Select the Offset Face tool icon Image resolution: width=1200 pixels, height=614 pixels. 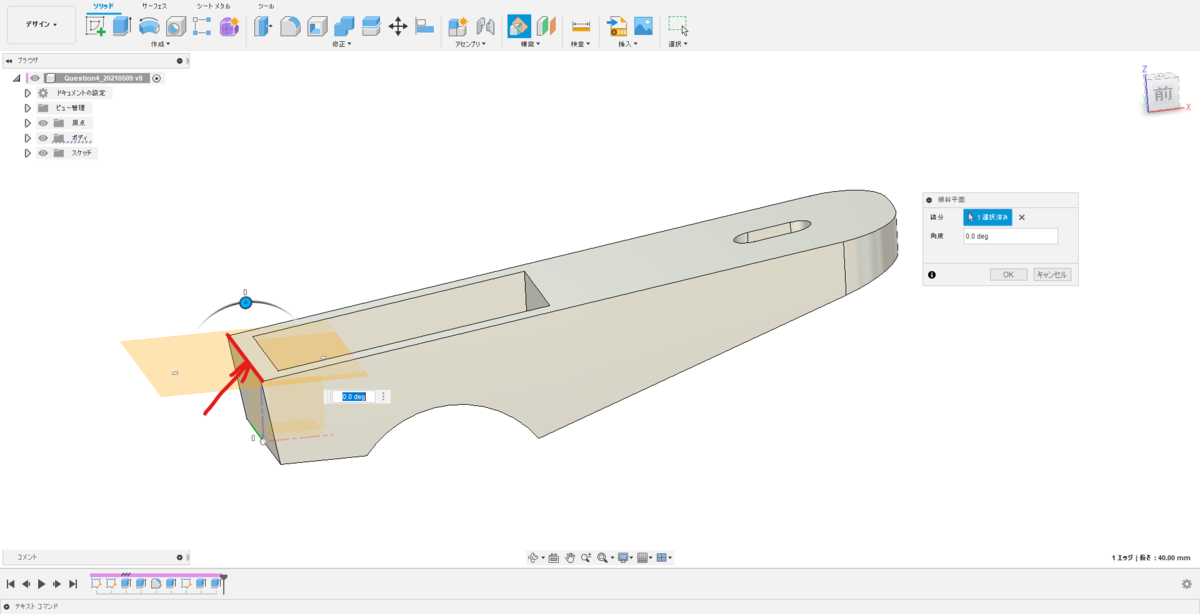pyautogui.click(x=371, y=27)
